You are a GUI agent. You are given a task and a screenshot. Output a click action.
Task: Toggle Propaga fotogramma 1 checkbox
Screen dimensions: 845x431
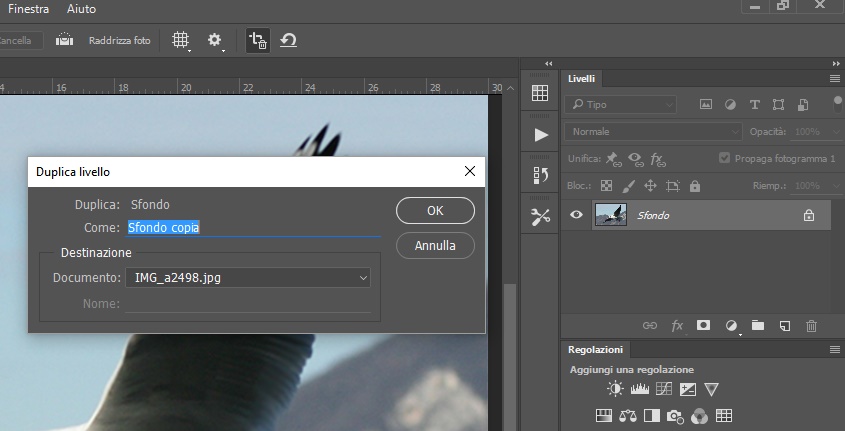coord(725,158)
